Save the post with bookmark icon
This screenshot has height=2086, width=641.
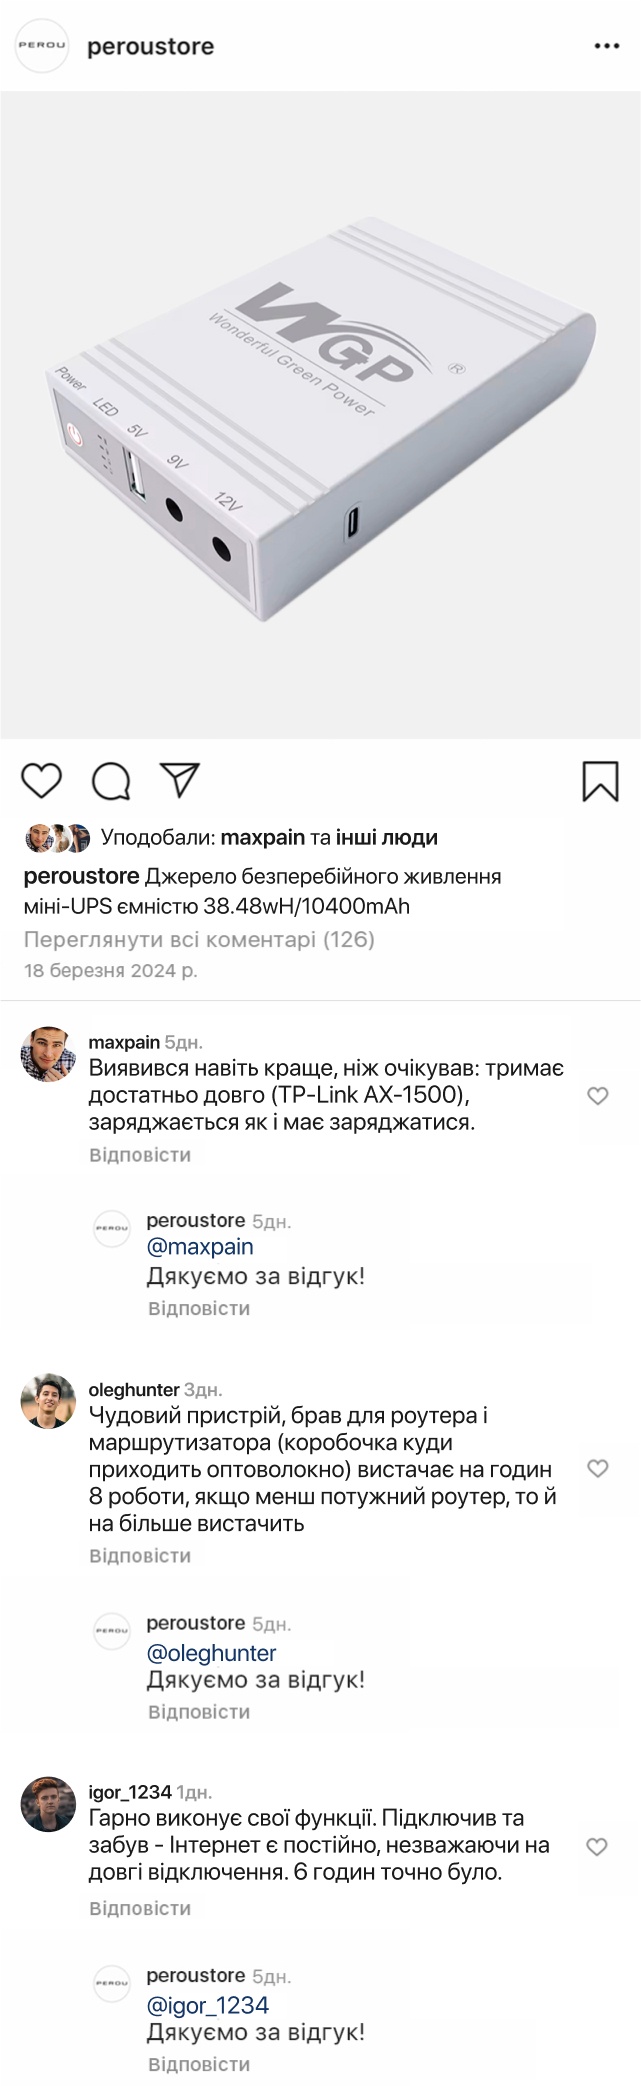point(600,781)
